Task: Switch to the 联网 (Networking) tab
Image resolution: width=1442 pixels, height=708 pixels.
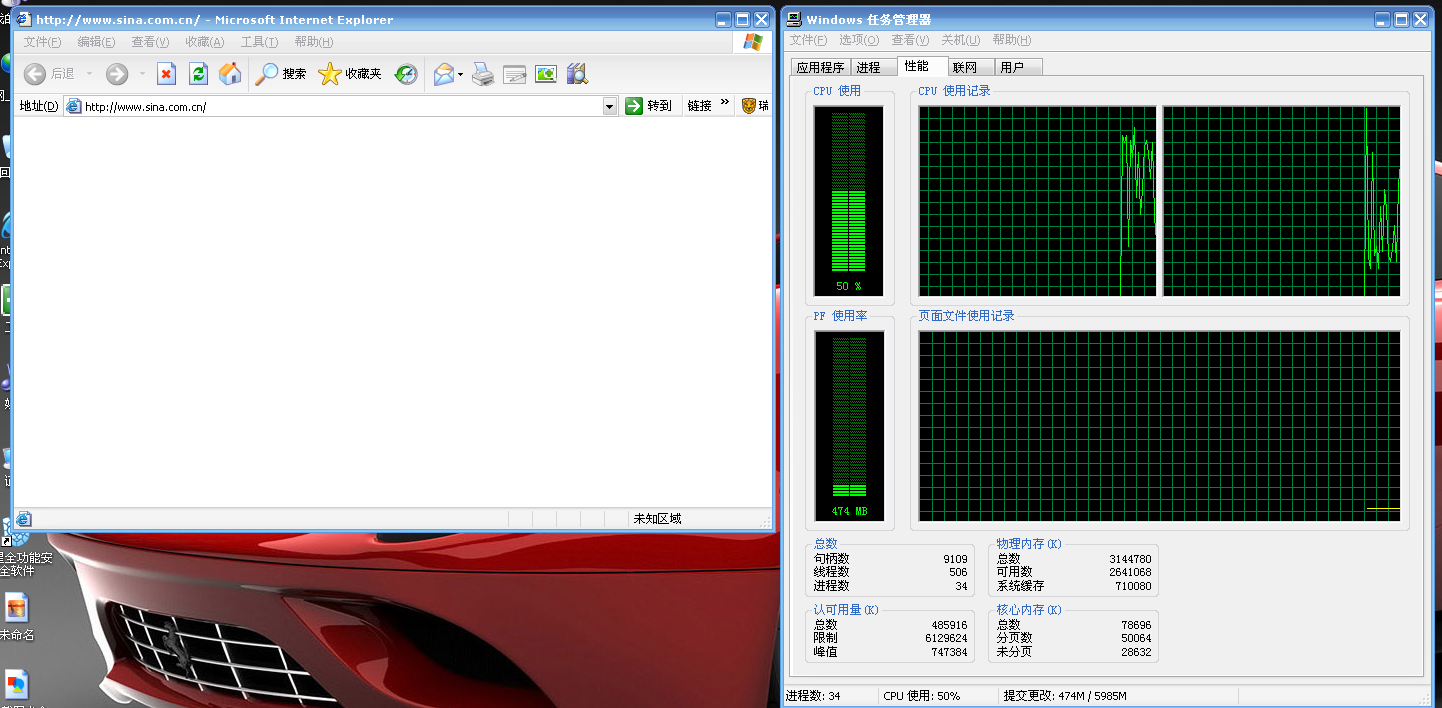Action: pyautogui.click(x=965, y=67)
